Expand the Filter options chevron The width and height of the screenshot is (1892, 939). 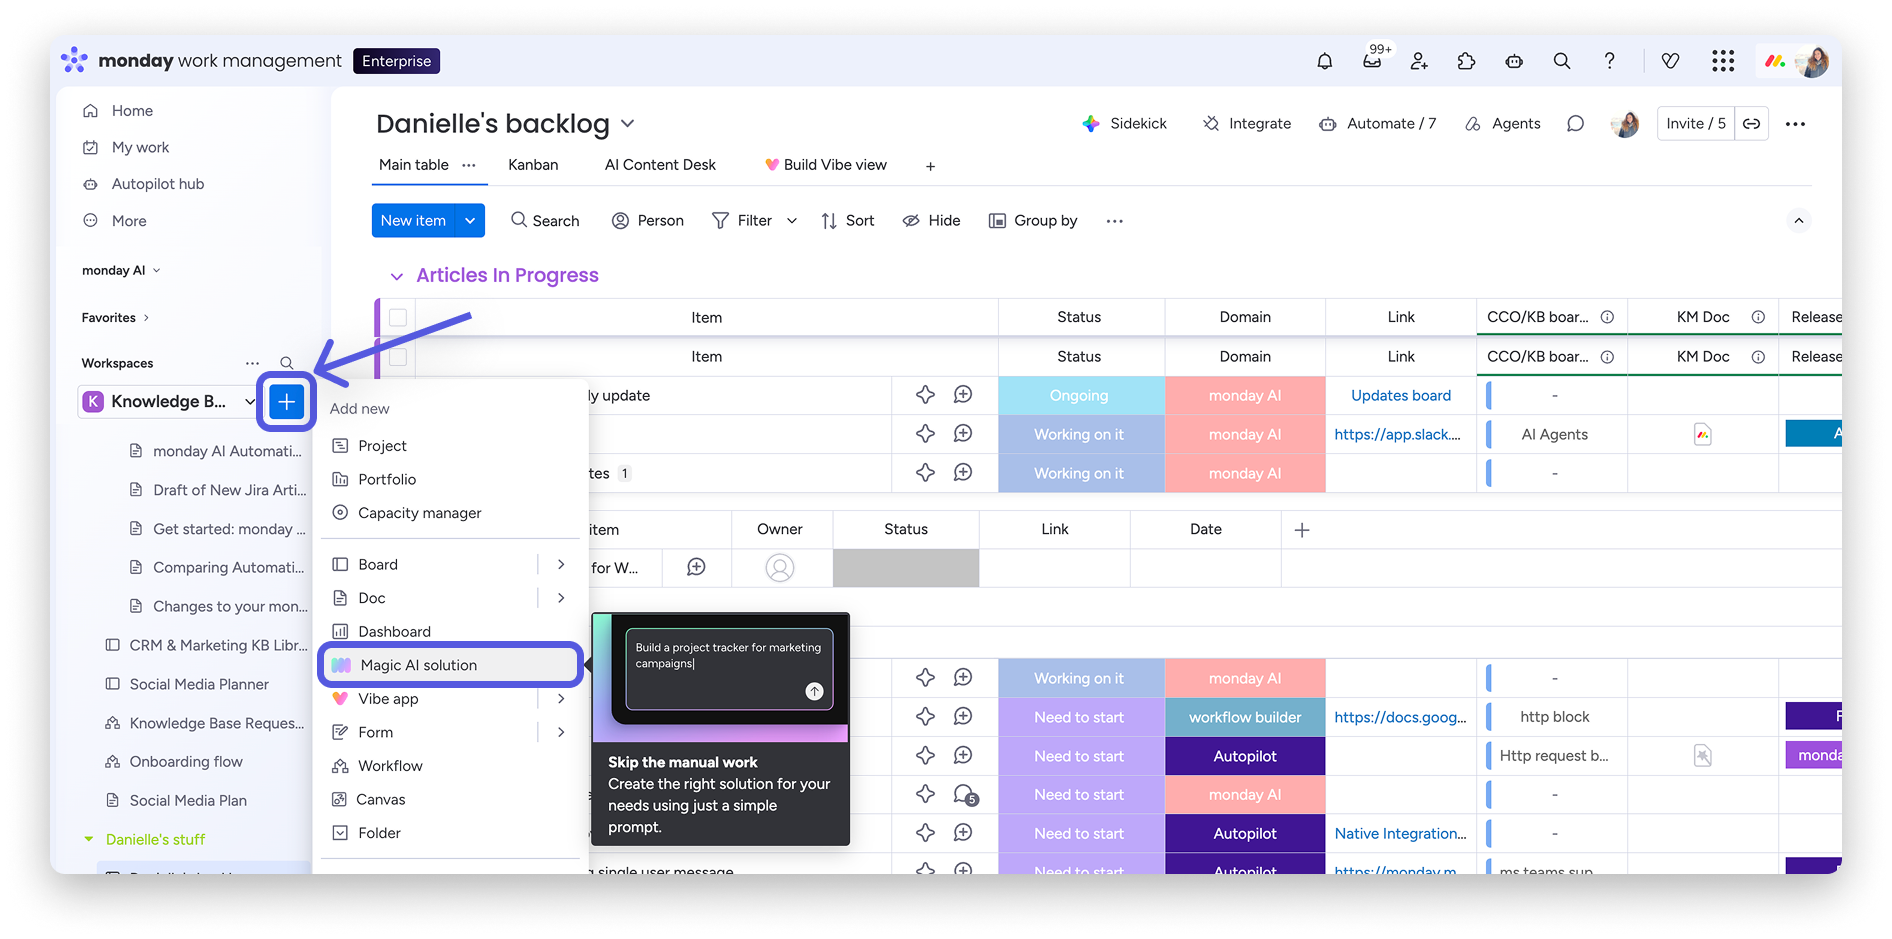pyautogui.click(x=792, y=221)
